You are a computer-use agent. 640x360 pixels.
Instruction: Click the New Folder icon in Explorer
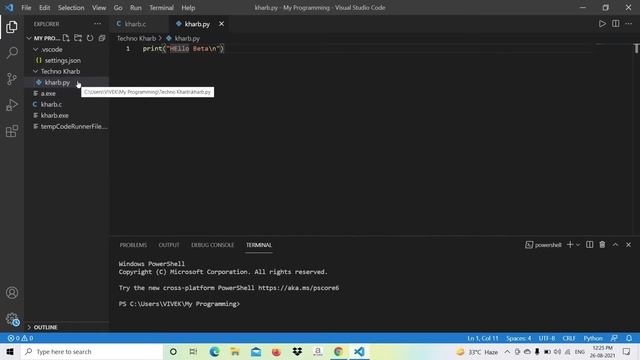[x=78, y=38]
